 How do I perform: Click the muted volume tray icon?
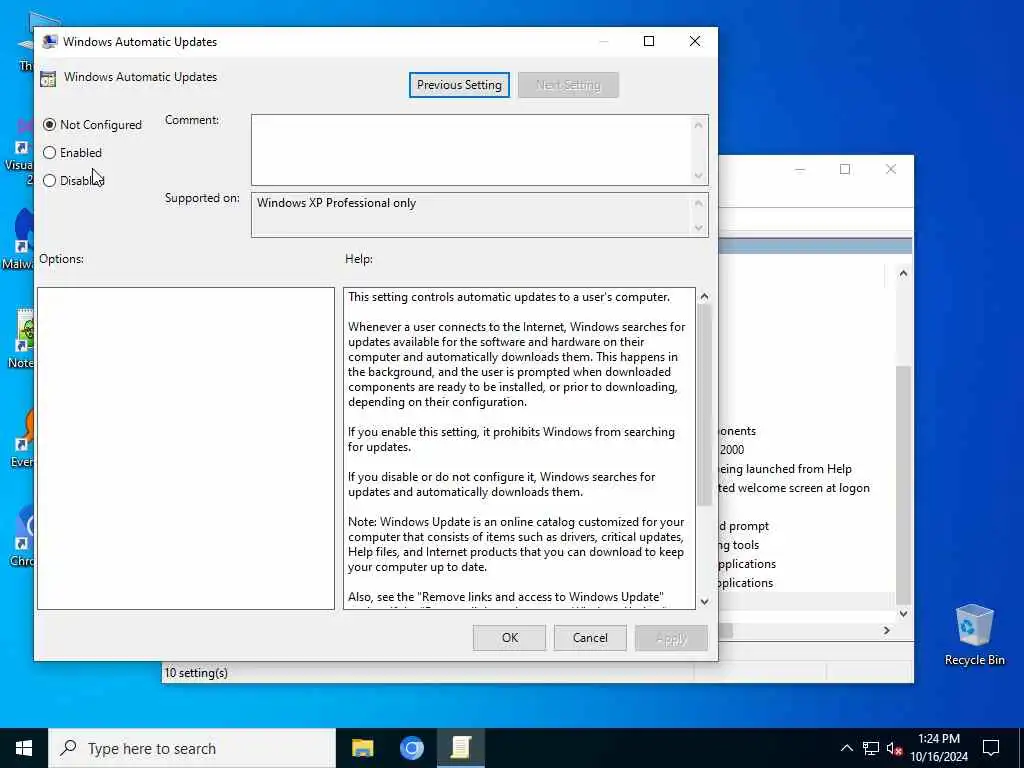point(894,748)
